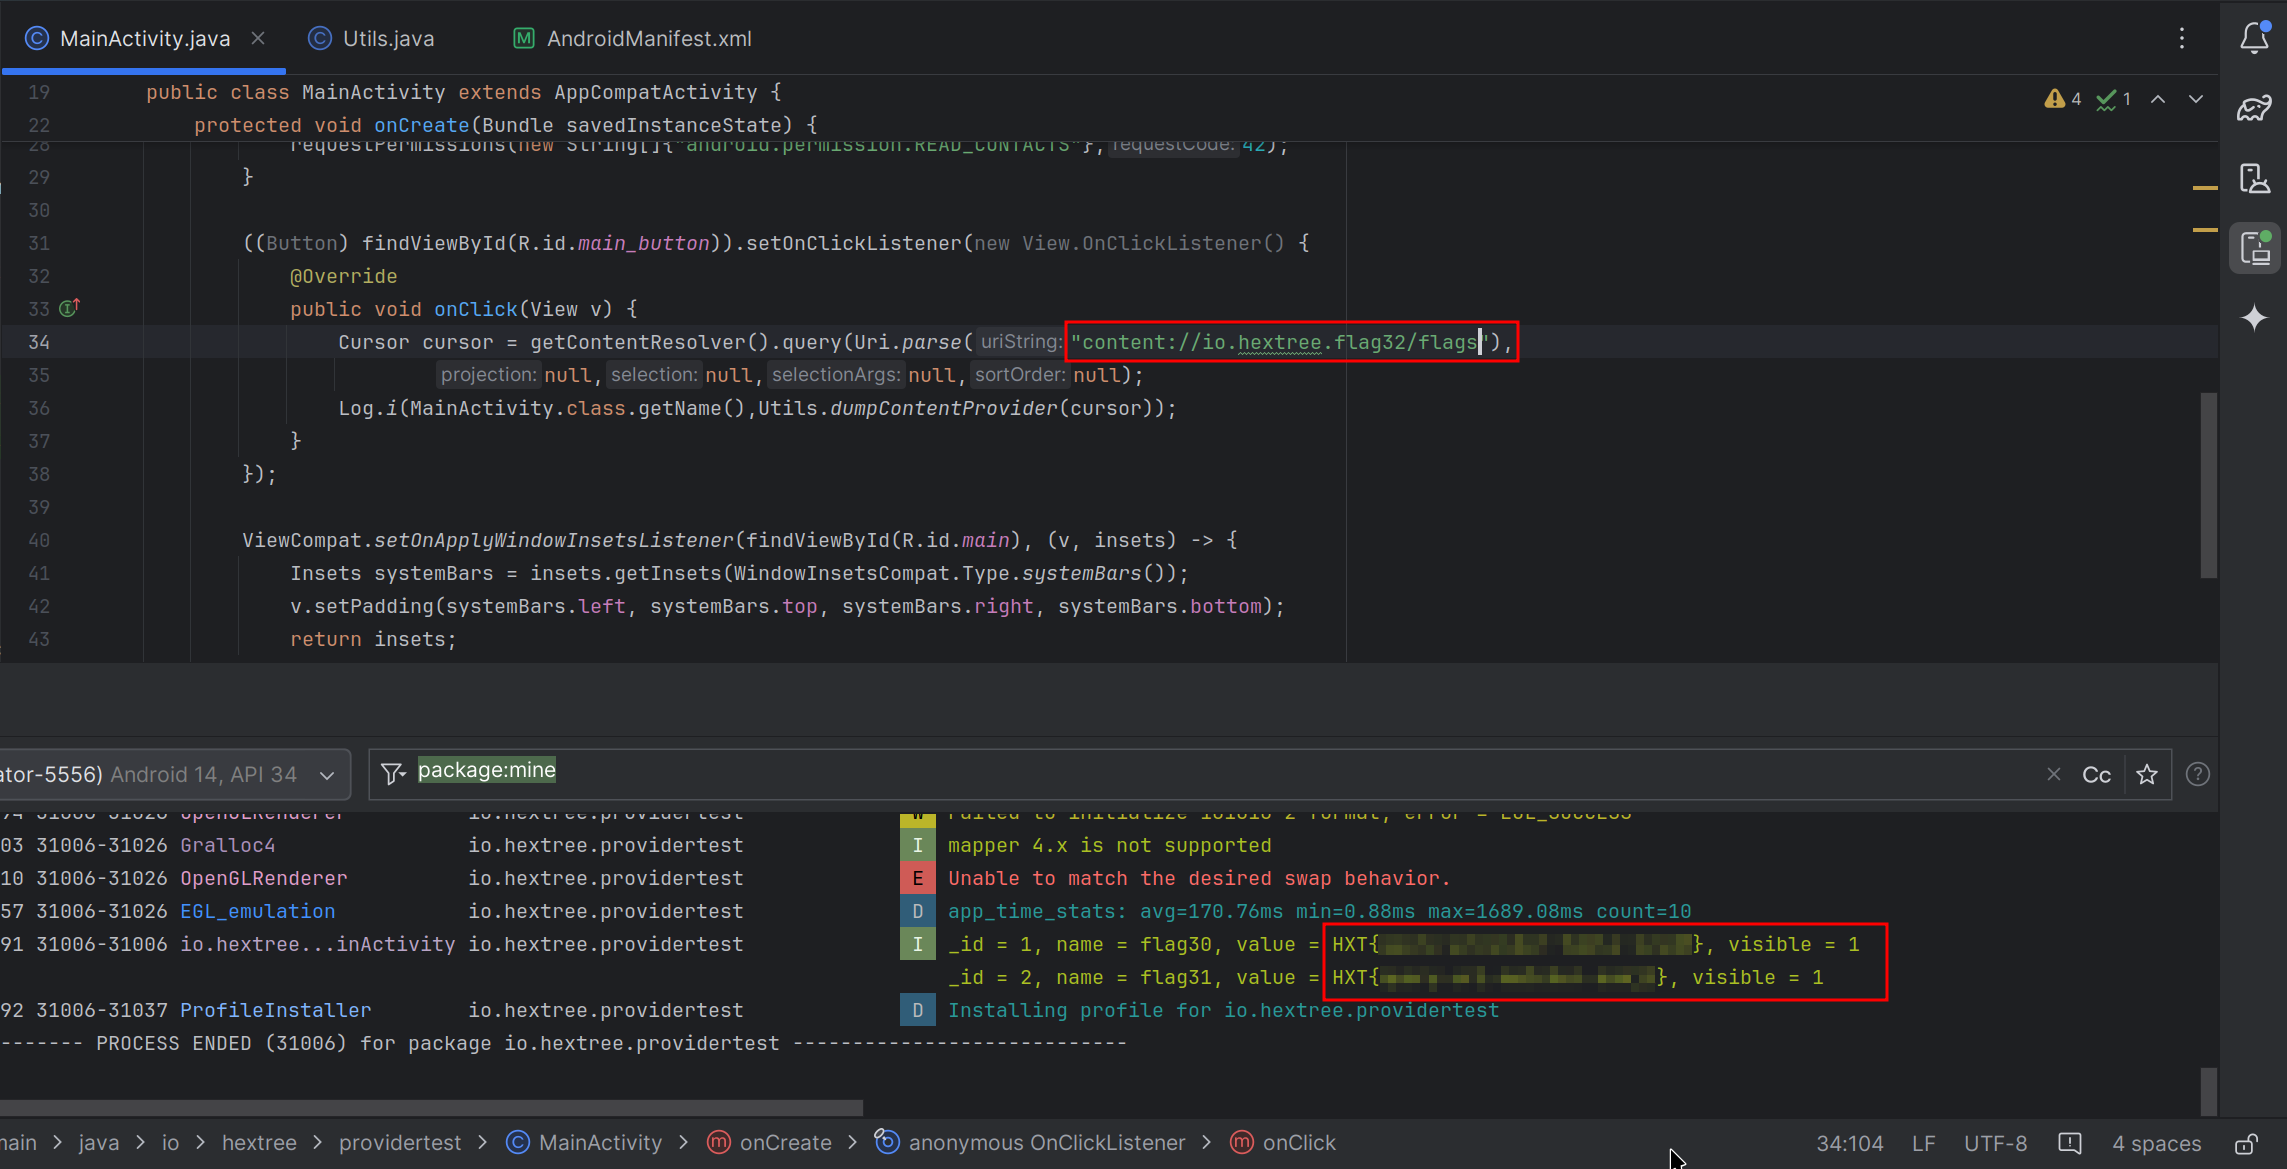Change the 4 spaces indent setting
Screen dimensions: 2287x1169
(2156, 1143)
